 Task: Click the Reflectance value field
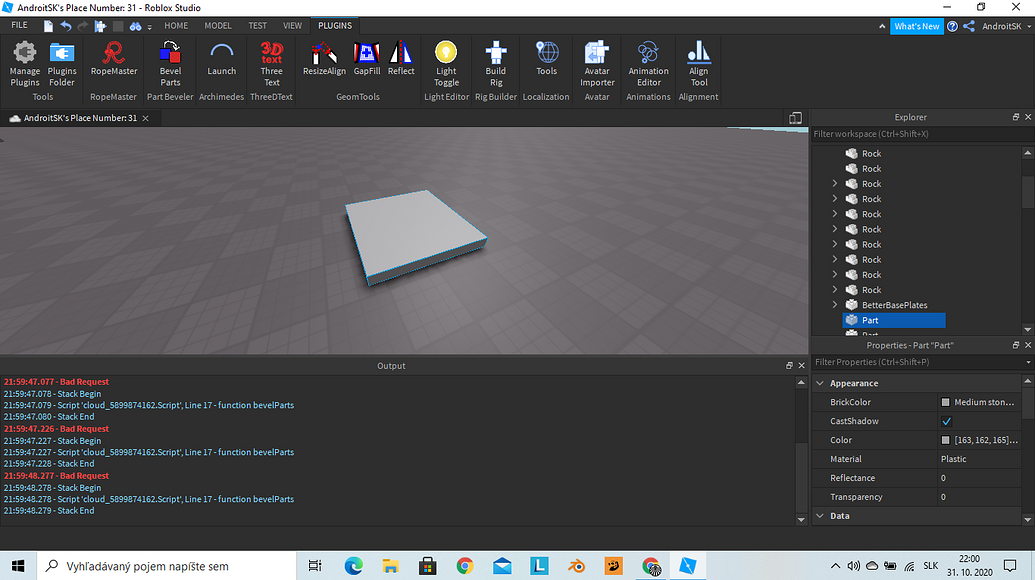tap(980, 478)
